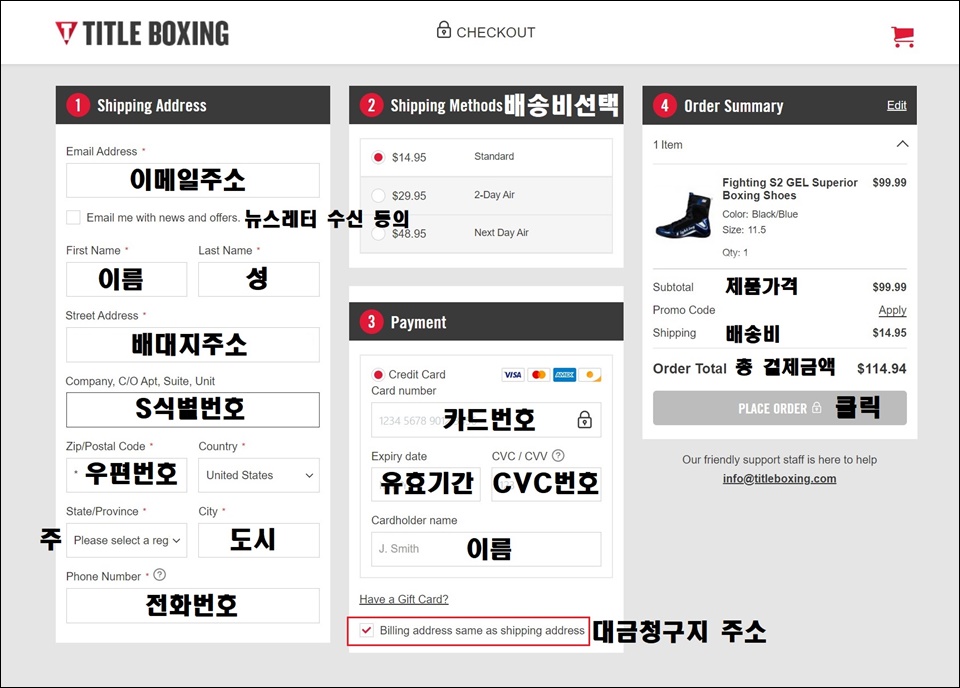The image size is (960, 688).
Task: Open the State/Province region dropdown
Action: pos(127,540)
